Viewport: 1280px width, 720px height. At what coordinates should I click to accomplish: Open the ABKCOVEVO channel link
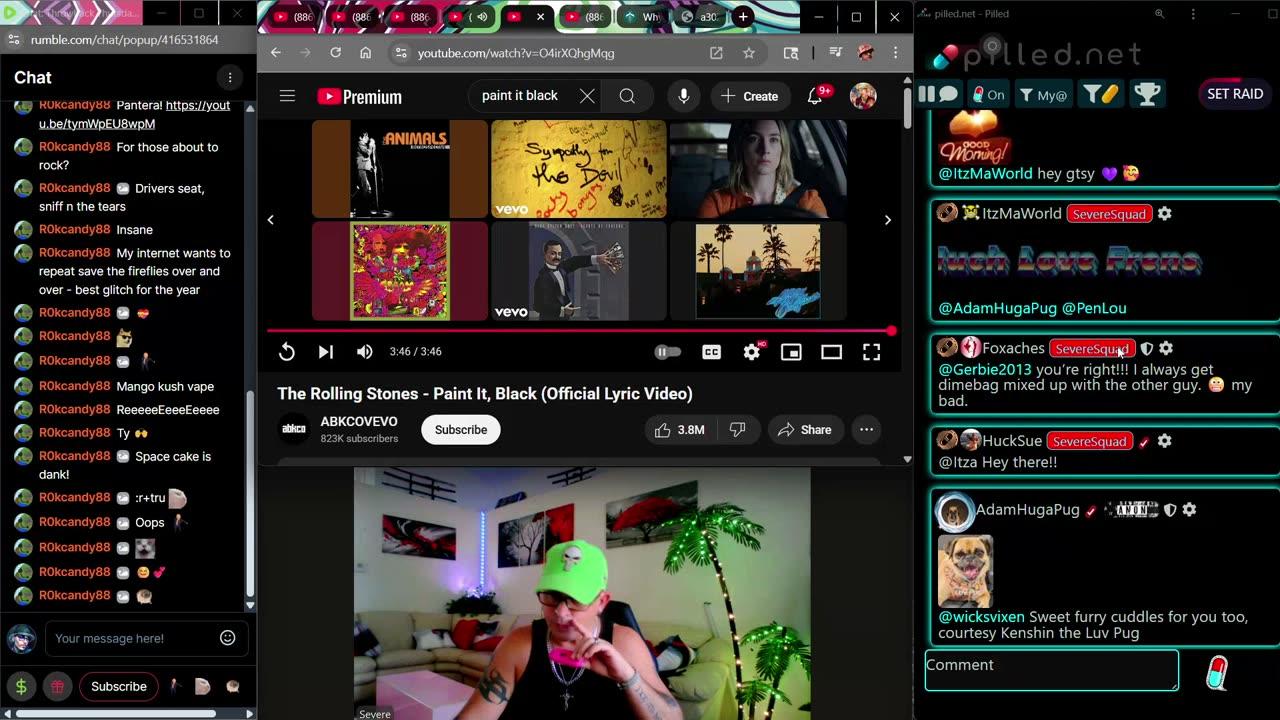point(359,422)
